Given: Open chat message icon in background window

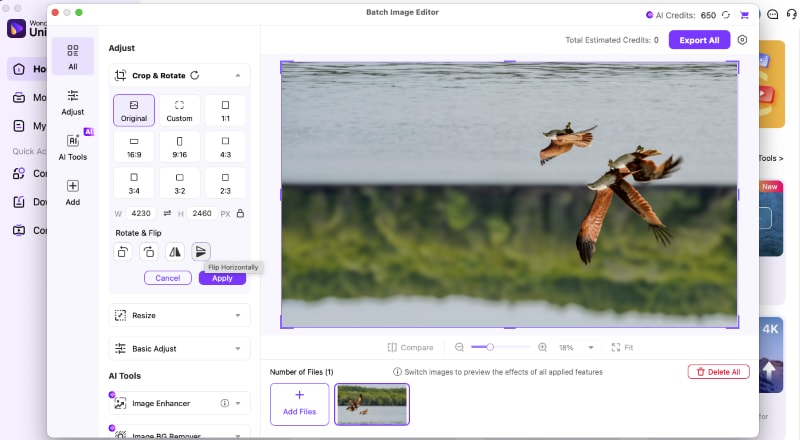Looking at the screenshot, I should 773,14.
